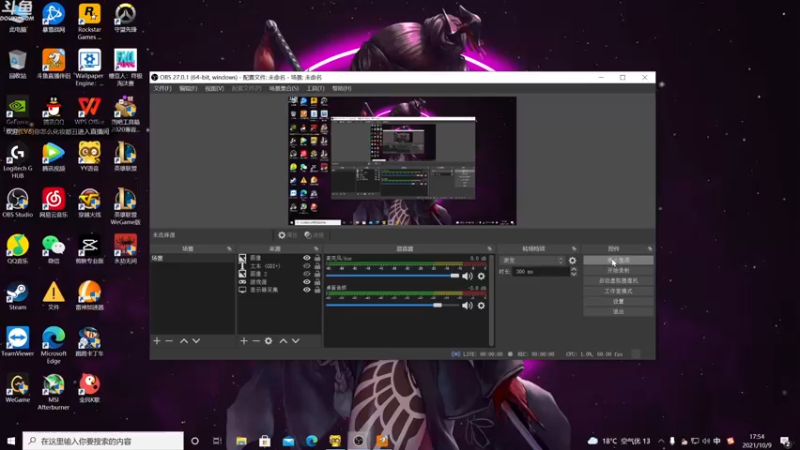Open File Explorer from the taskbar

coord(241,441)
